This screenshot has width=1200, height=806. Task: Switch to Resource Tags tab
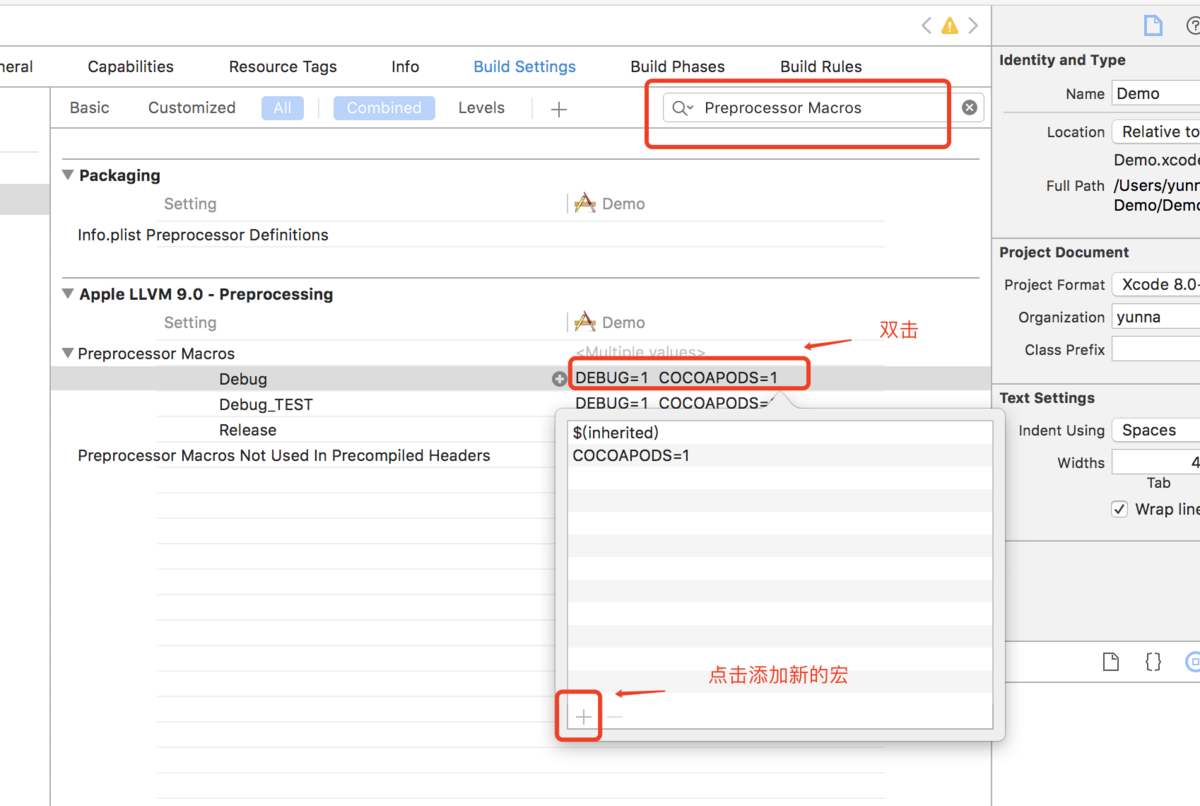coord(283,67)
